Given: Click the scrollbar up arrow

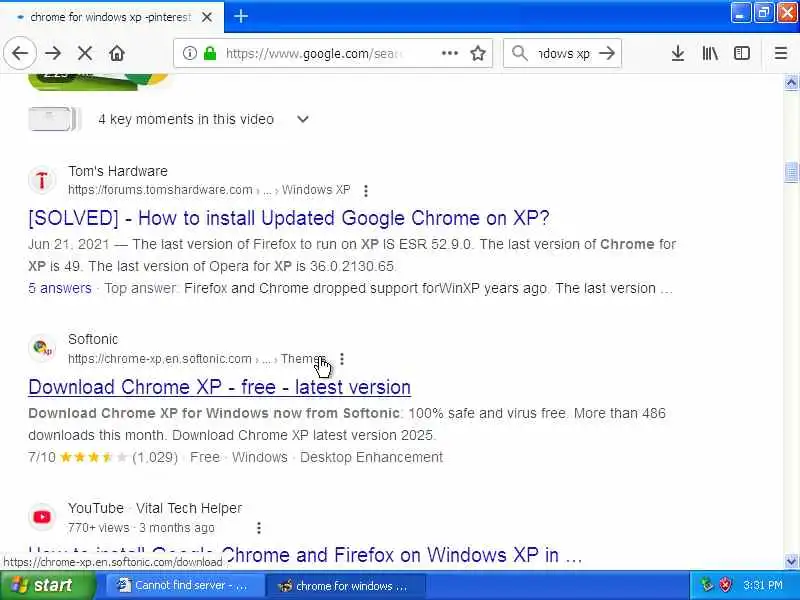Looking at the screenshot, I should (791, 82).
